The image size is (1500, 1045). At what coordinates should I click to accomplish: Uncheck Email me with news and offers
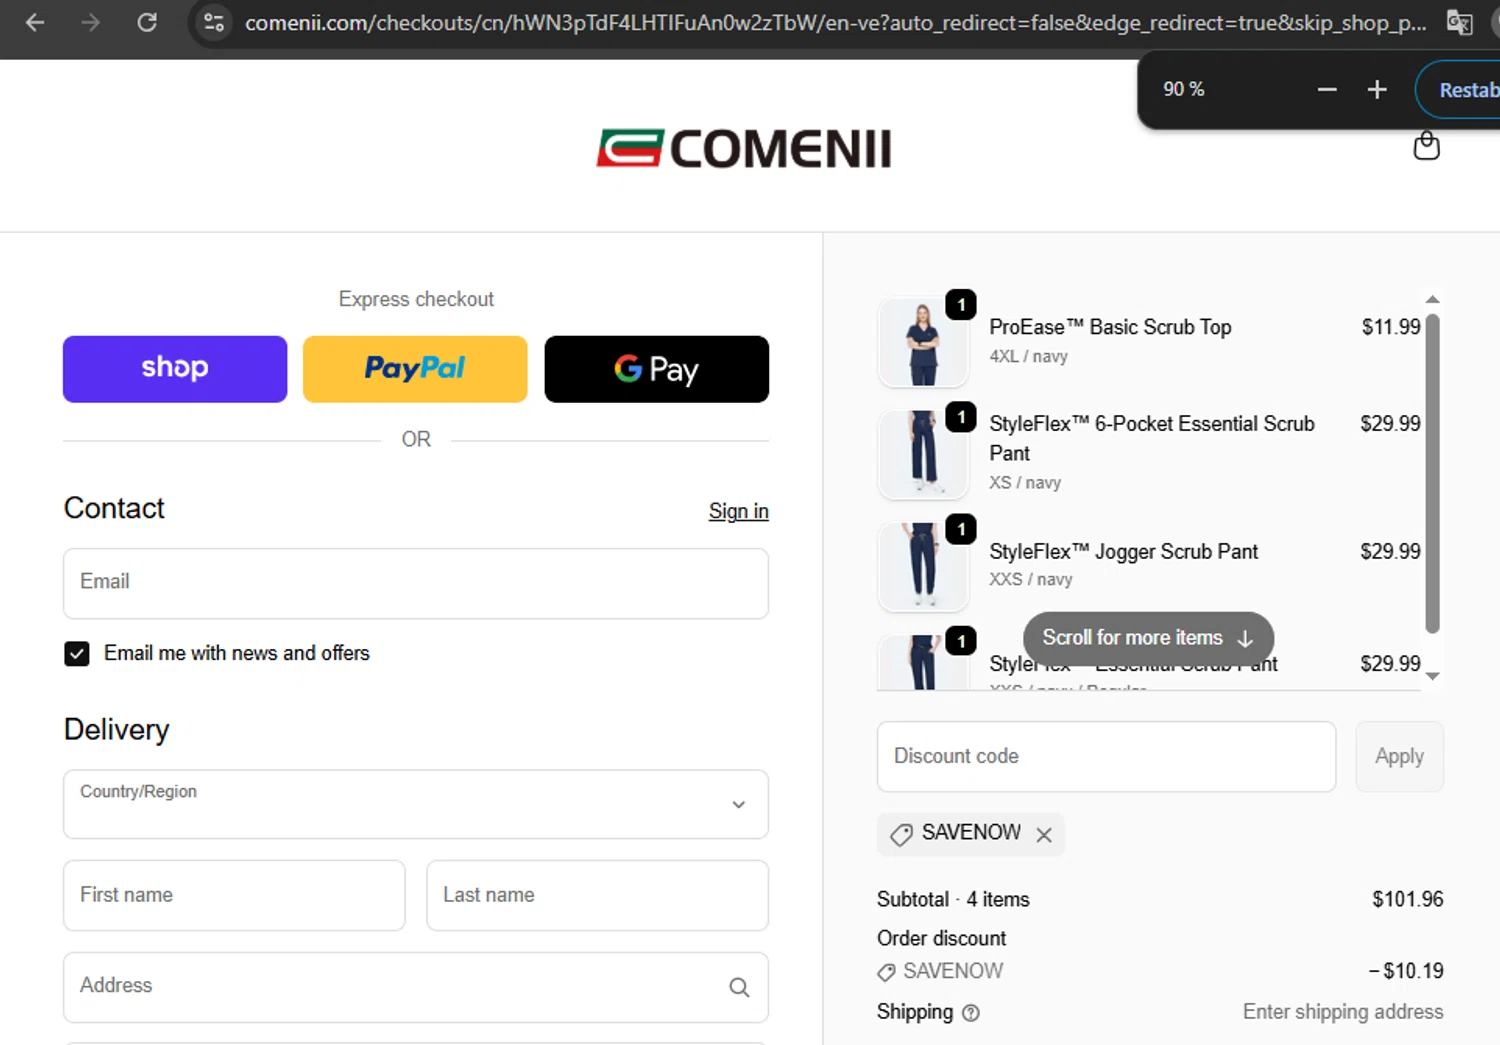(x=77, y=654)
